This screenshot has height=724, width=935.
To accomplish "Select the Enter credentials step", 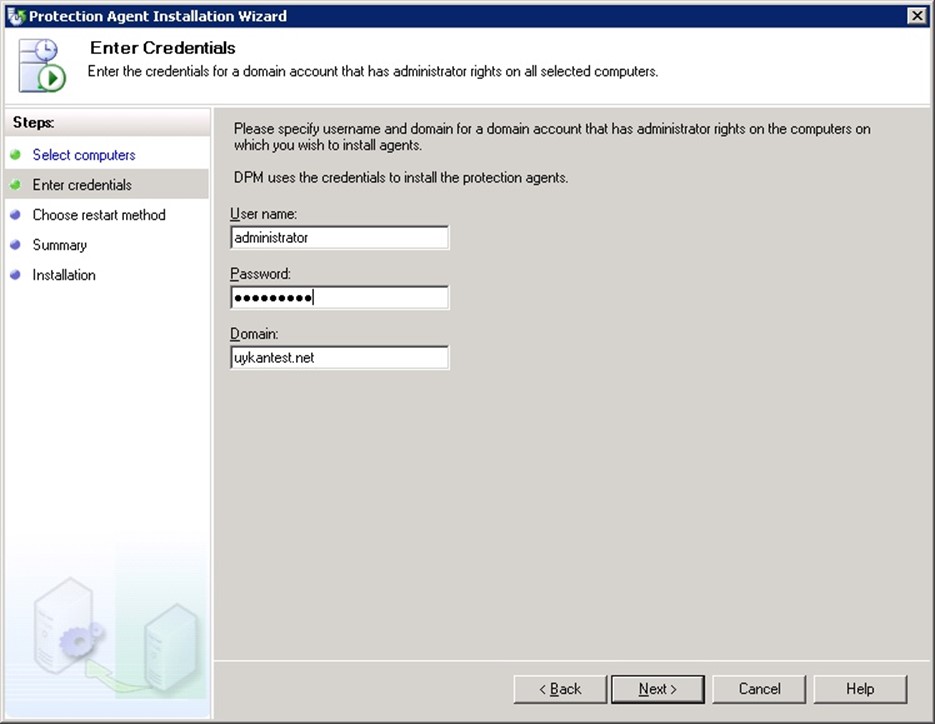I will tap(82, 185).
